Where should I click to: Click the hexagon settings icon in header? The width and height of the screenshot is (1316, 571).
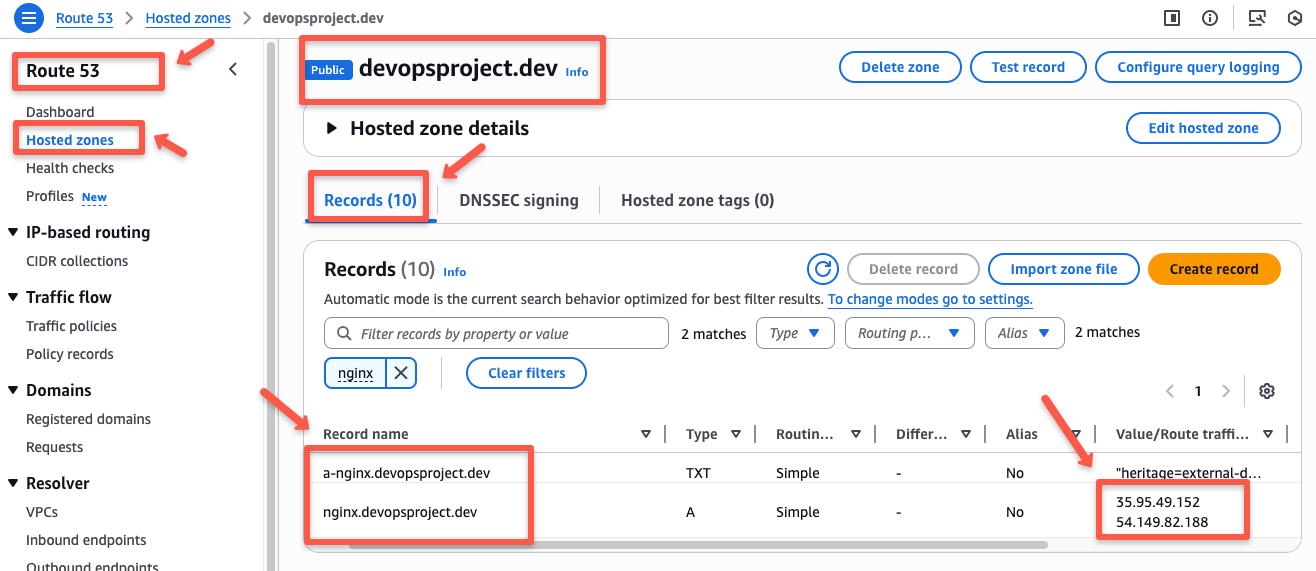point(1295,18)
